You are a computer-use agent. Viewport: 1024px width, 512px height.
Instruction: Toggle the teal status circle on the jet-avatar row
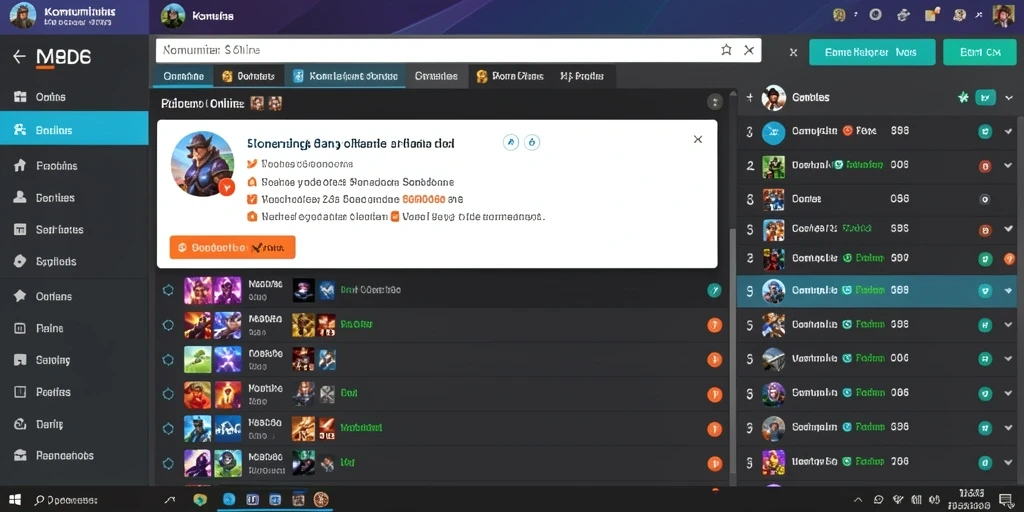point(985,359)
